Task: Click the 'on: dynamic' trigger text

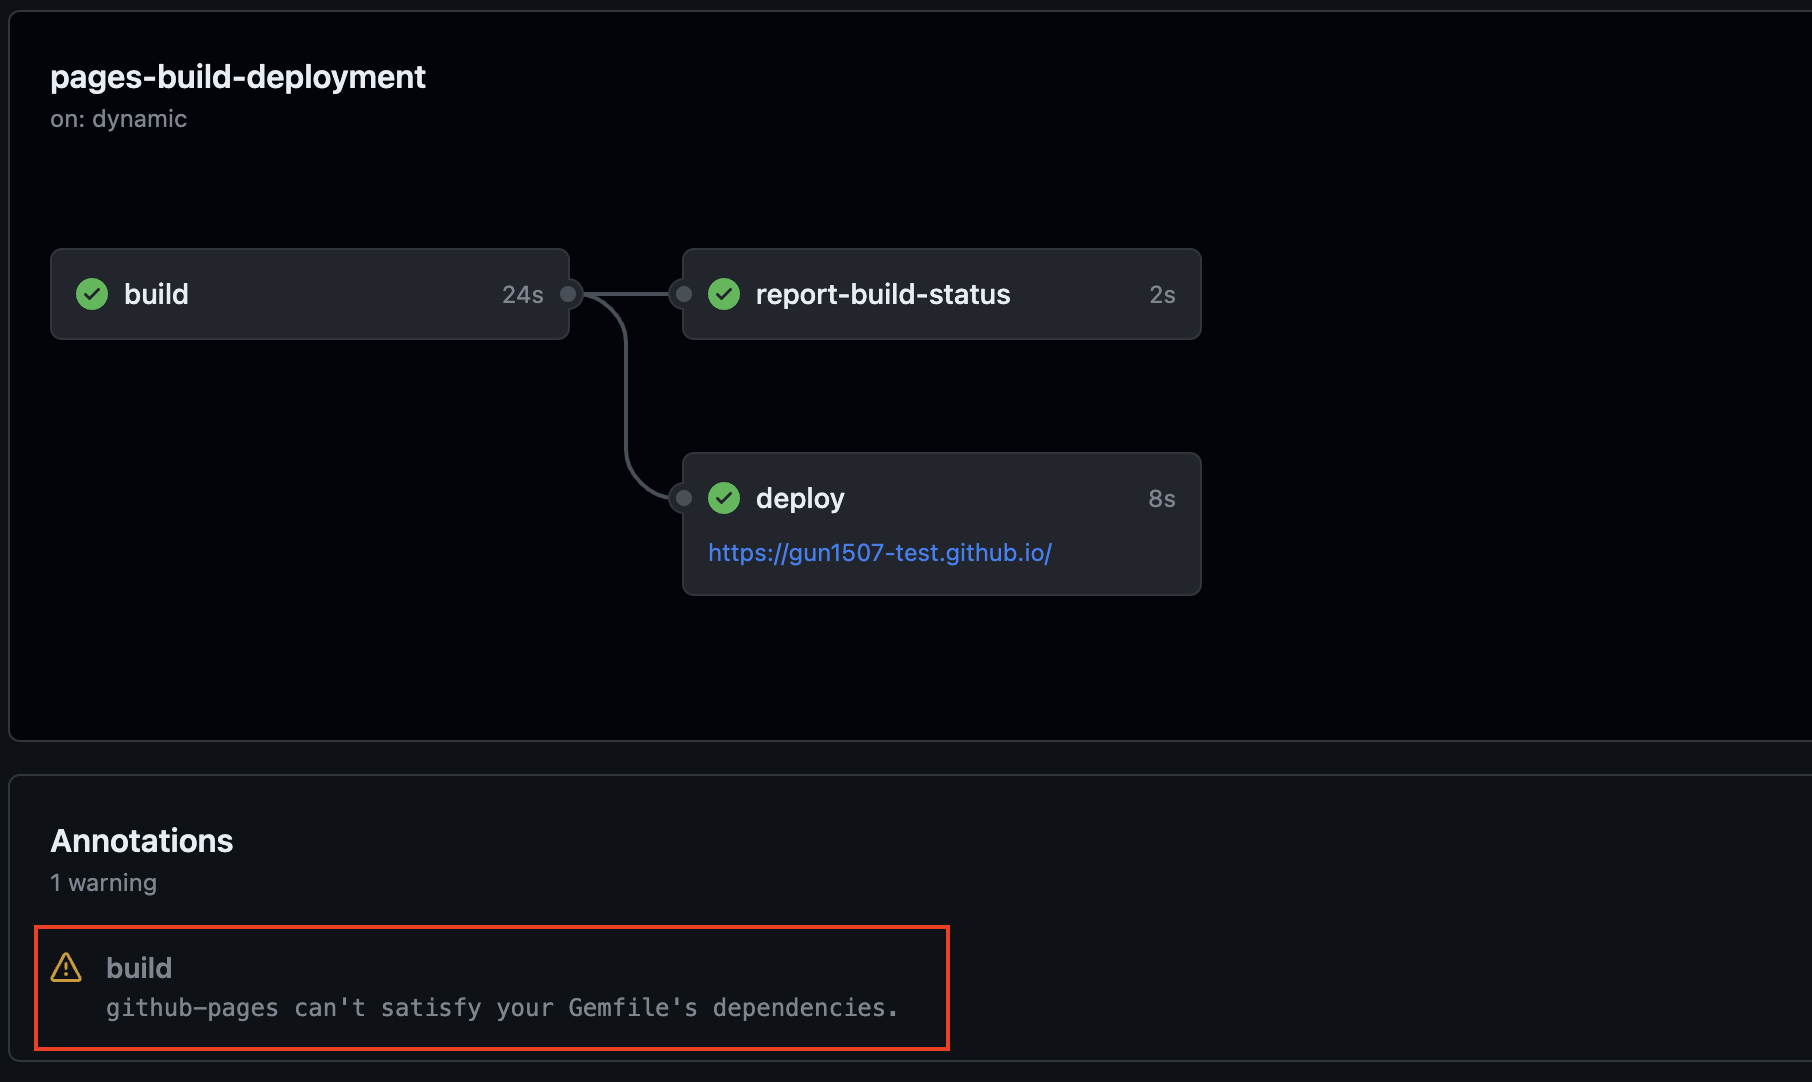Action: point(118,119)
